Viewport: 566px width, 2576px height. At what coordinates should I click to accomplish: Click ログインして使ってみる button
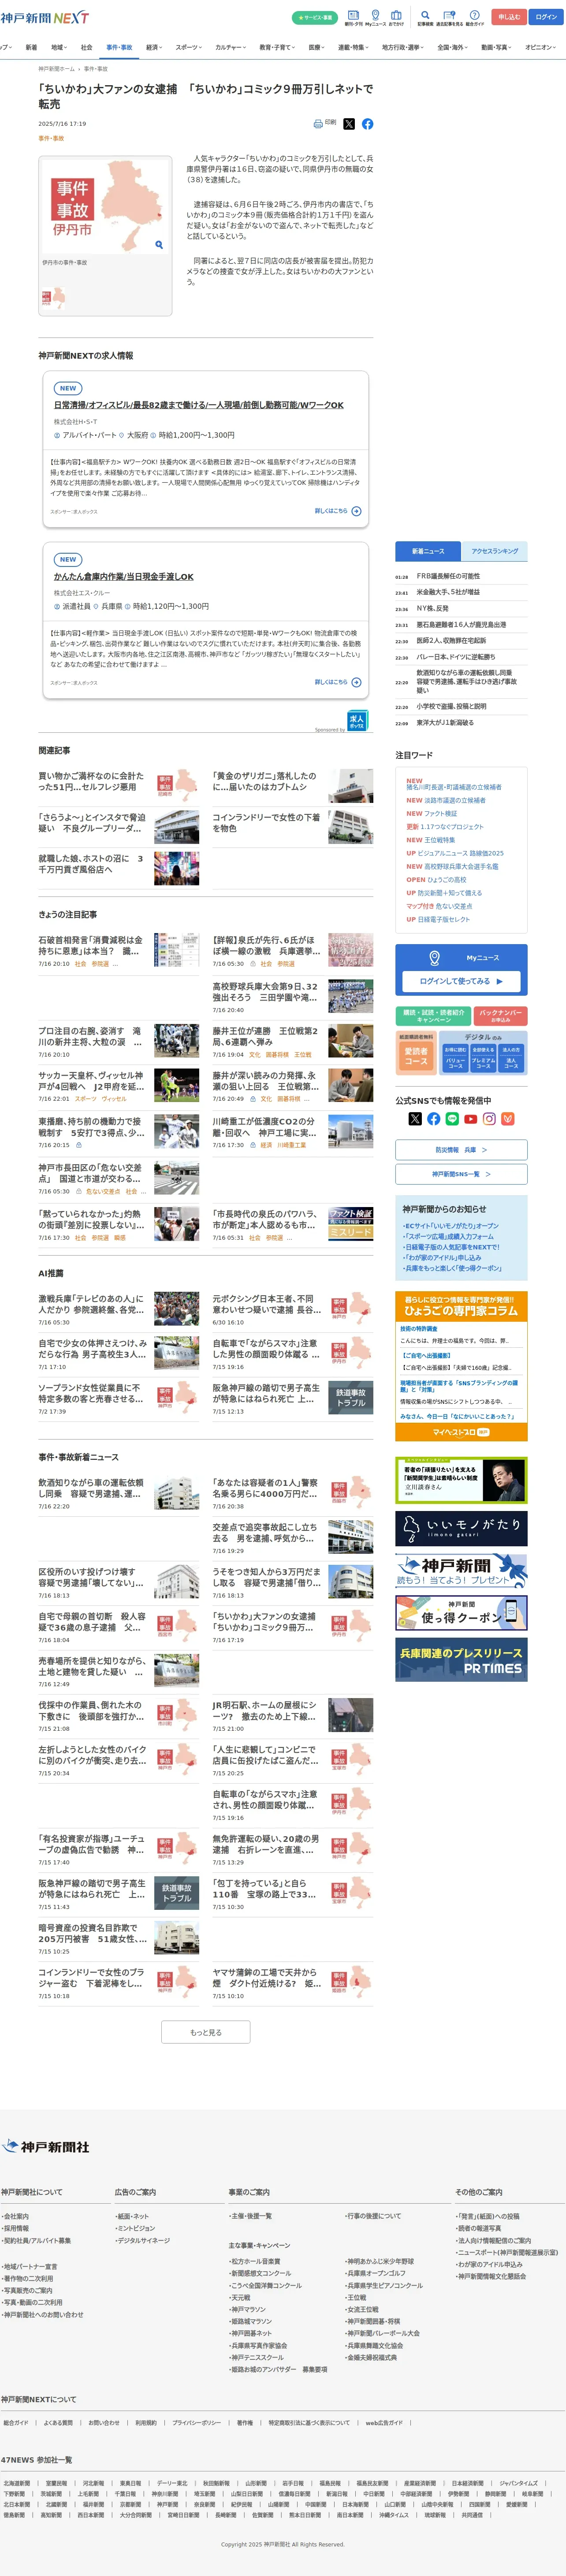461,981
